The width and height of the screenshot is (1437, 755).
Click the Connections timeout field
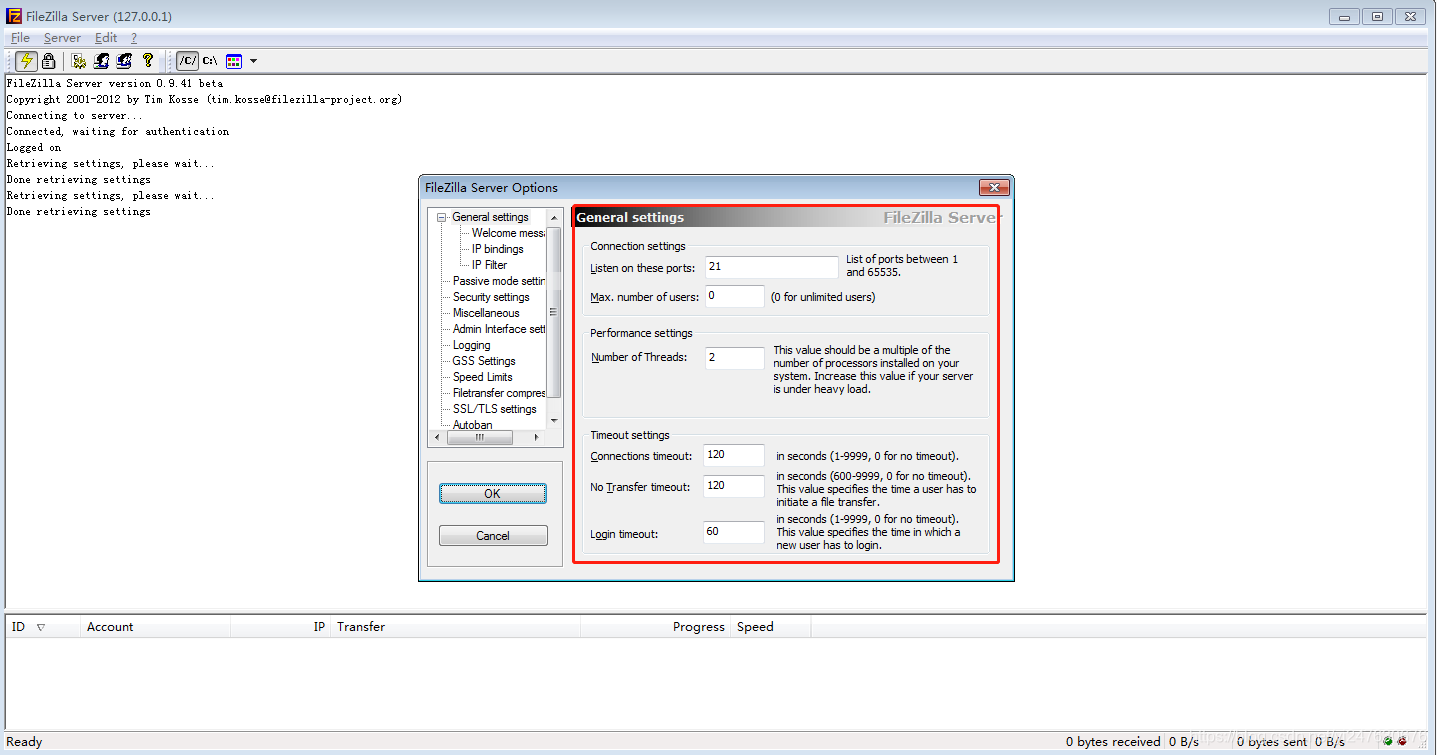[x=734, y=455]
